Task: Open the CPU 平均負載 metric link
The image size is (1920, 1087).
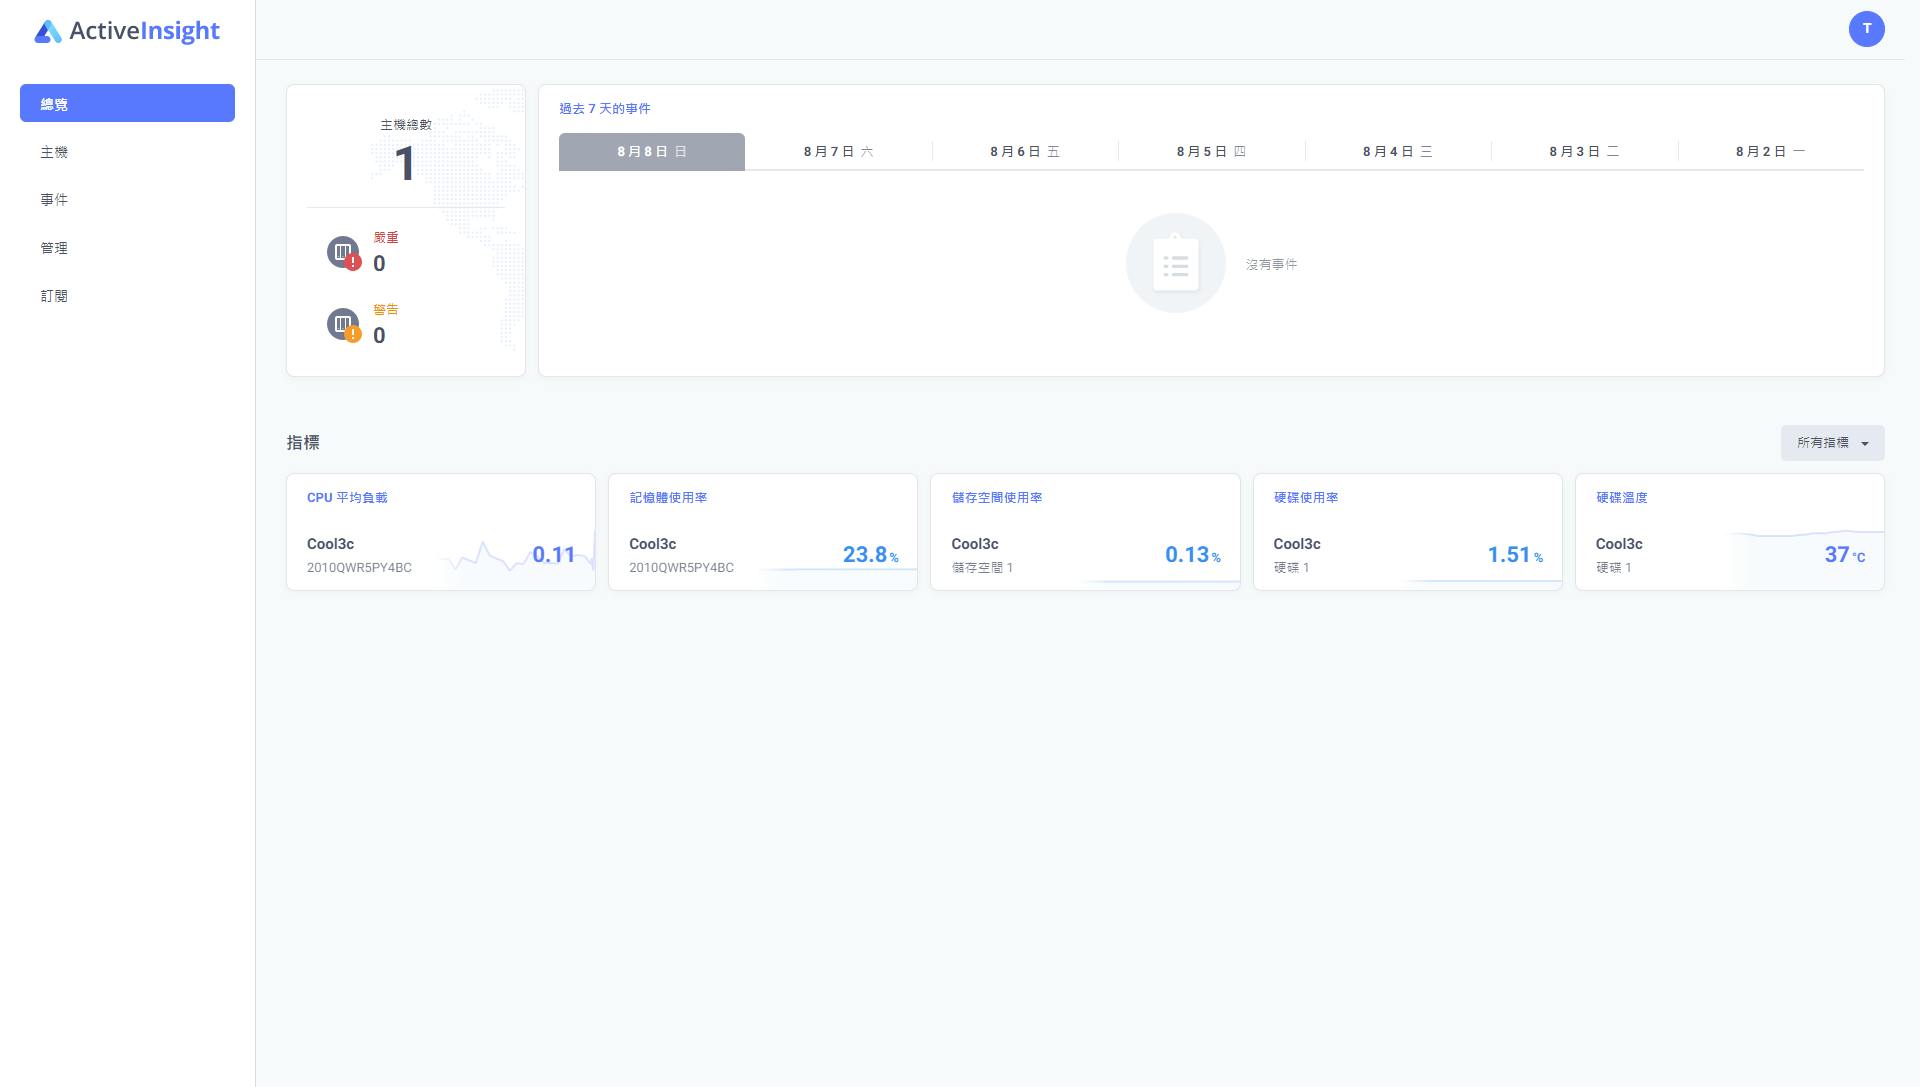Action: point(347,498)
